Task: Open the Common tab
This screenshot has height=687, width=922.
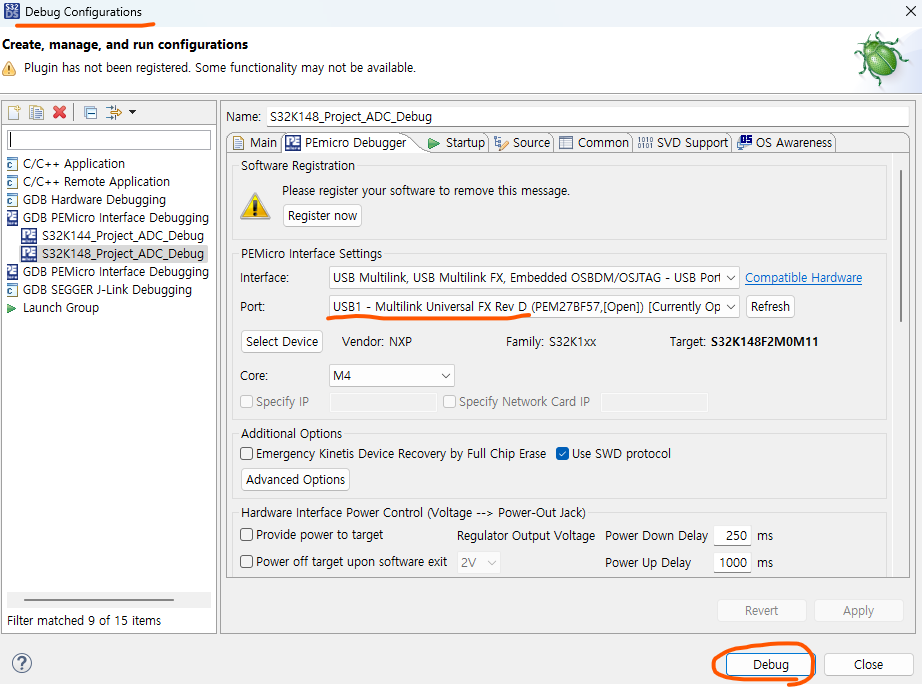Action: [594, 143]
